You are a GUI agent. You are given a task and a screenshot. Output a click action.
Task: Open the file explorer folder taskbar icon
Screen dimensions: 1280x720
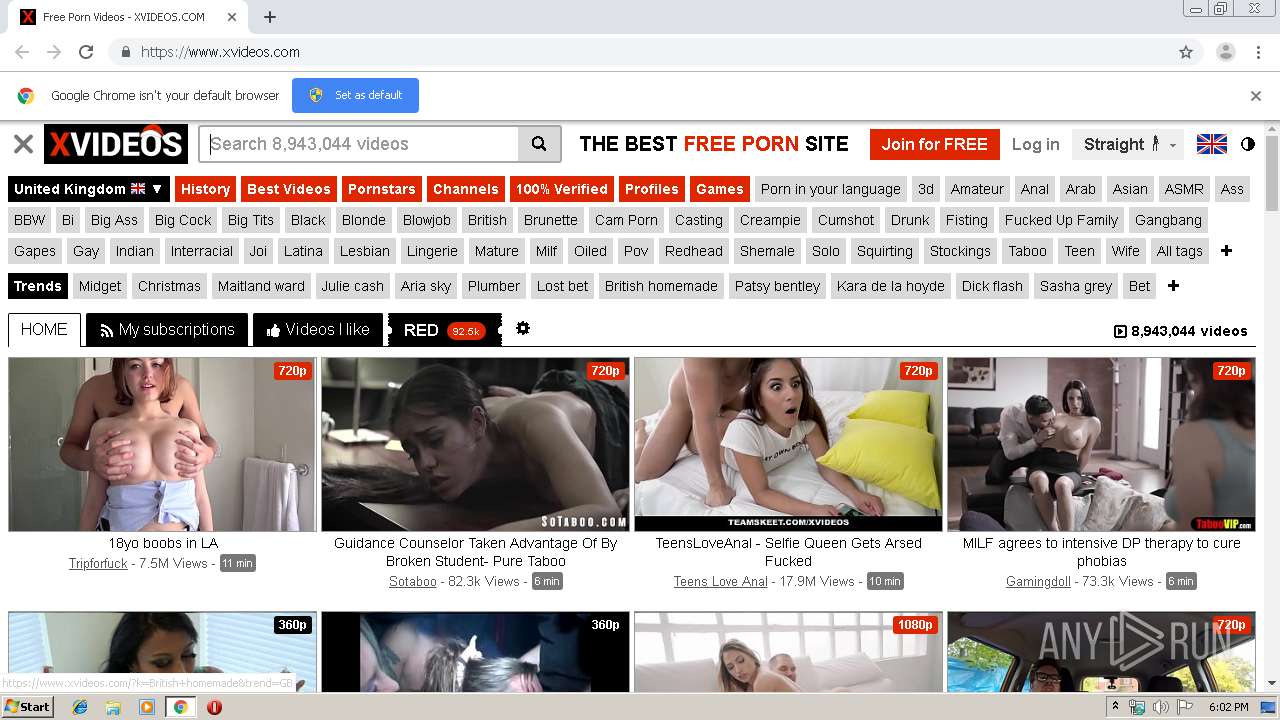pos(113,707)
